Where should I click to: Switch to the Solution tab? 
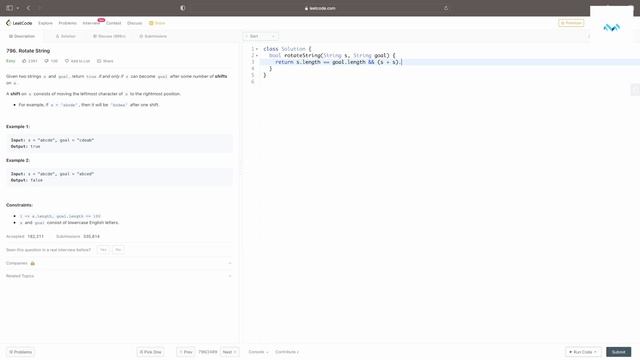[65, 36]
